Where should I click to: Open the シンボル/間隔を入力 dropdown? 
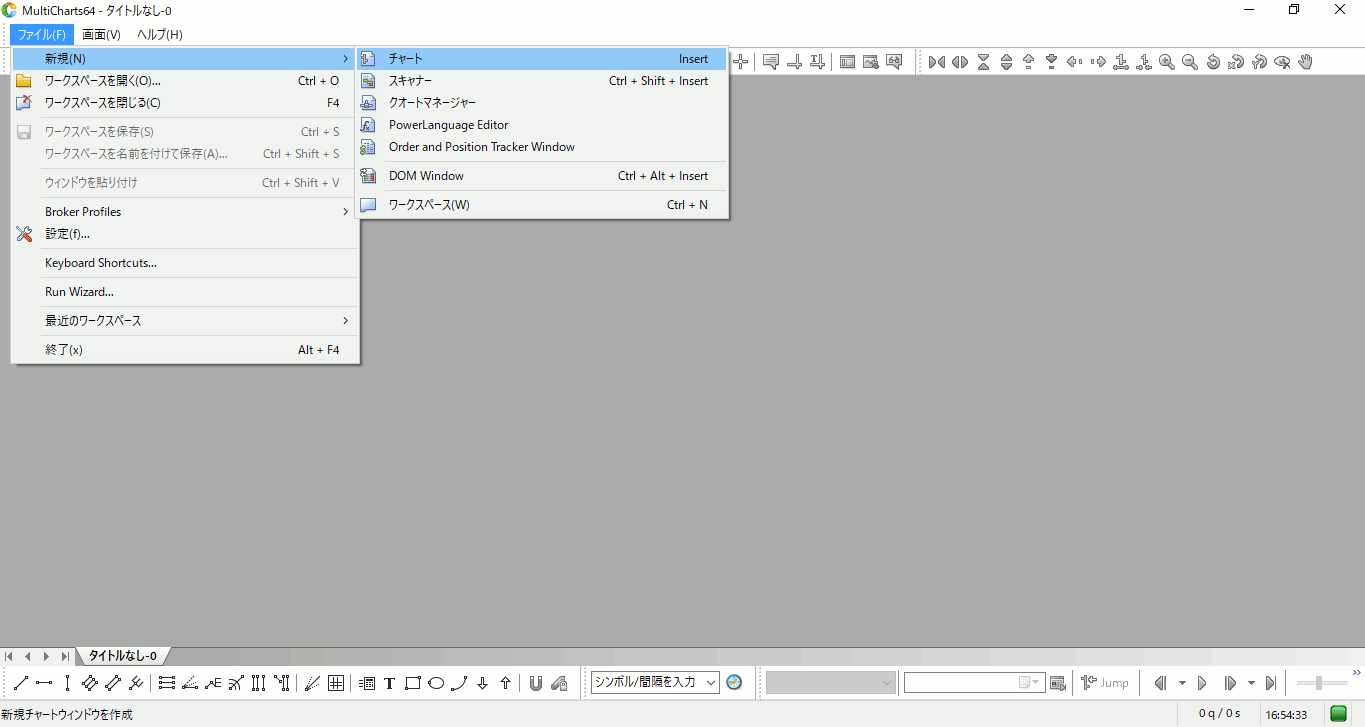coord(655,683)
